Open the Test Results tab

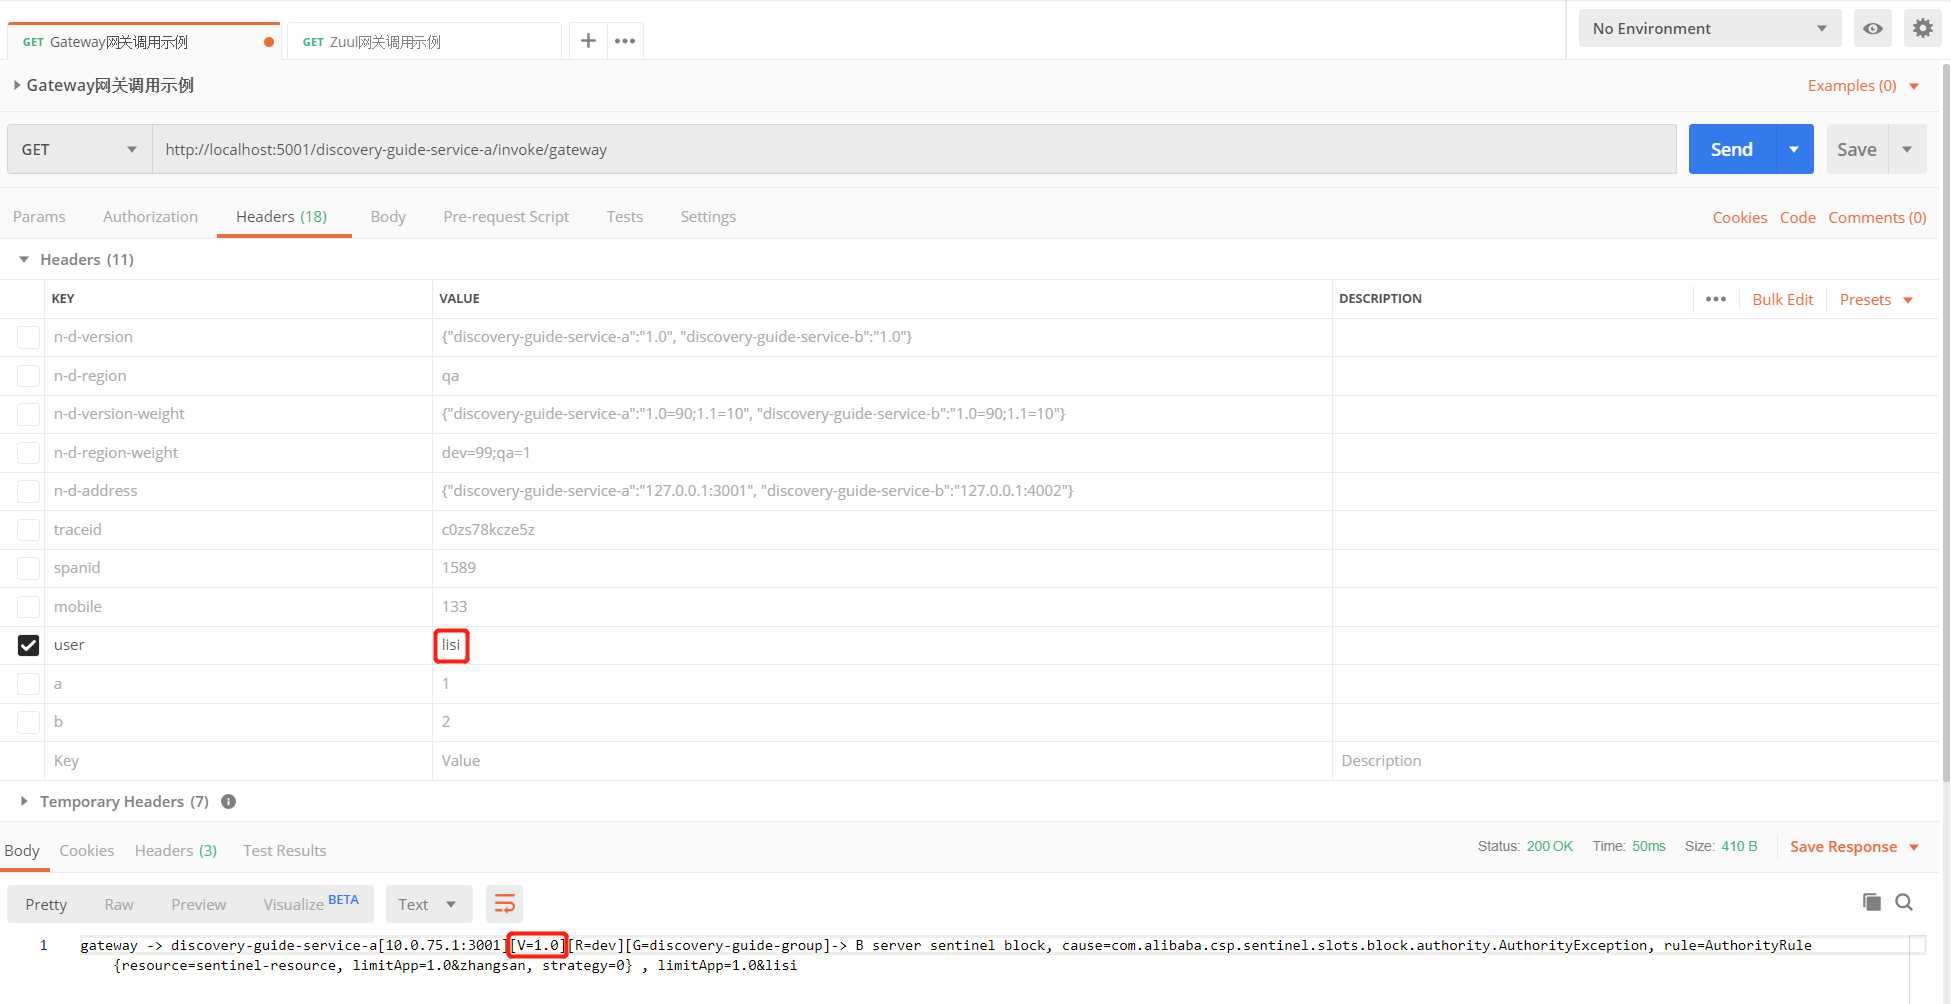(285, 850)
